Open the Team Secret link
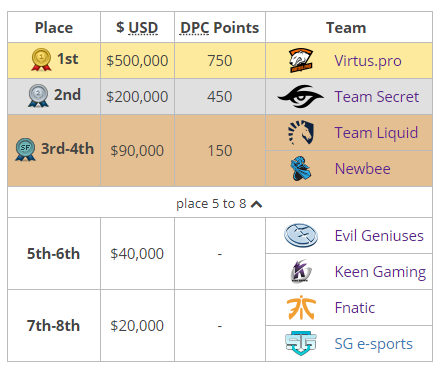The height and width of the screenshot is (381, 445). pos(377,97)
